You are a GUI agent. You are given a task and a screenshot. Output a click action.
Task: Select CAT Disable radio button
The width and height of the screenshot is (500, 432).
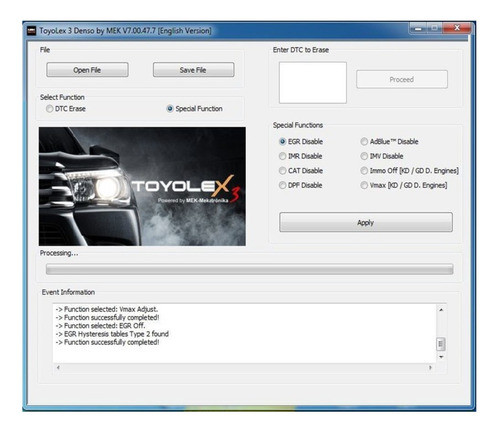pos(301,171)
